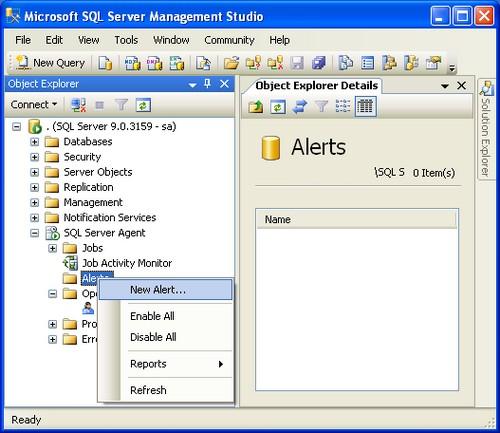Show Object Explorer via toolbar icon
500x433 pixels.
click(389, 63)
